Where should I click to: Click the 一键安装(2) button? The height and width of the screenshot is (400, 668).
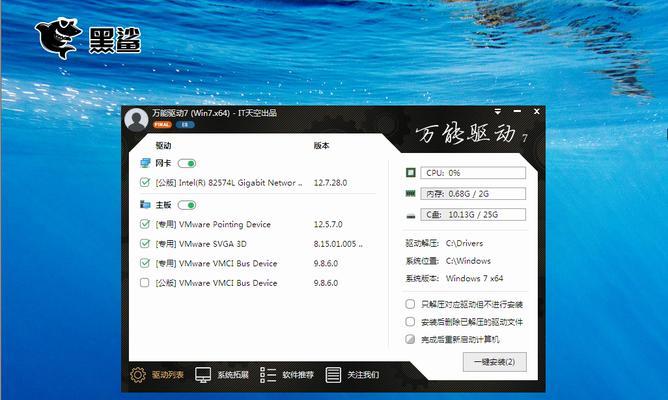pyautogui.click(x=495, y=362)
